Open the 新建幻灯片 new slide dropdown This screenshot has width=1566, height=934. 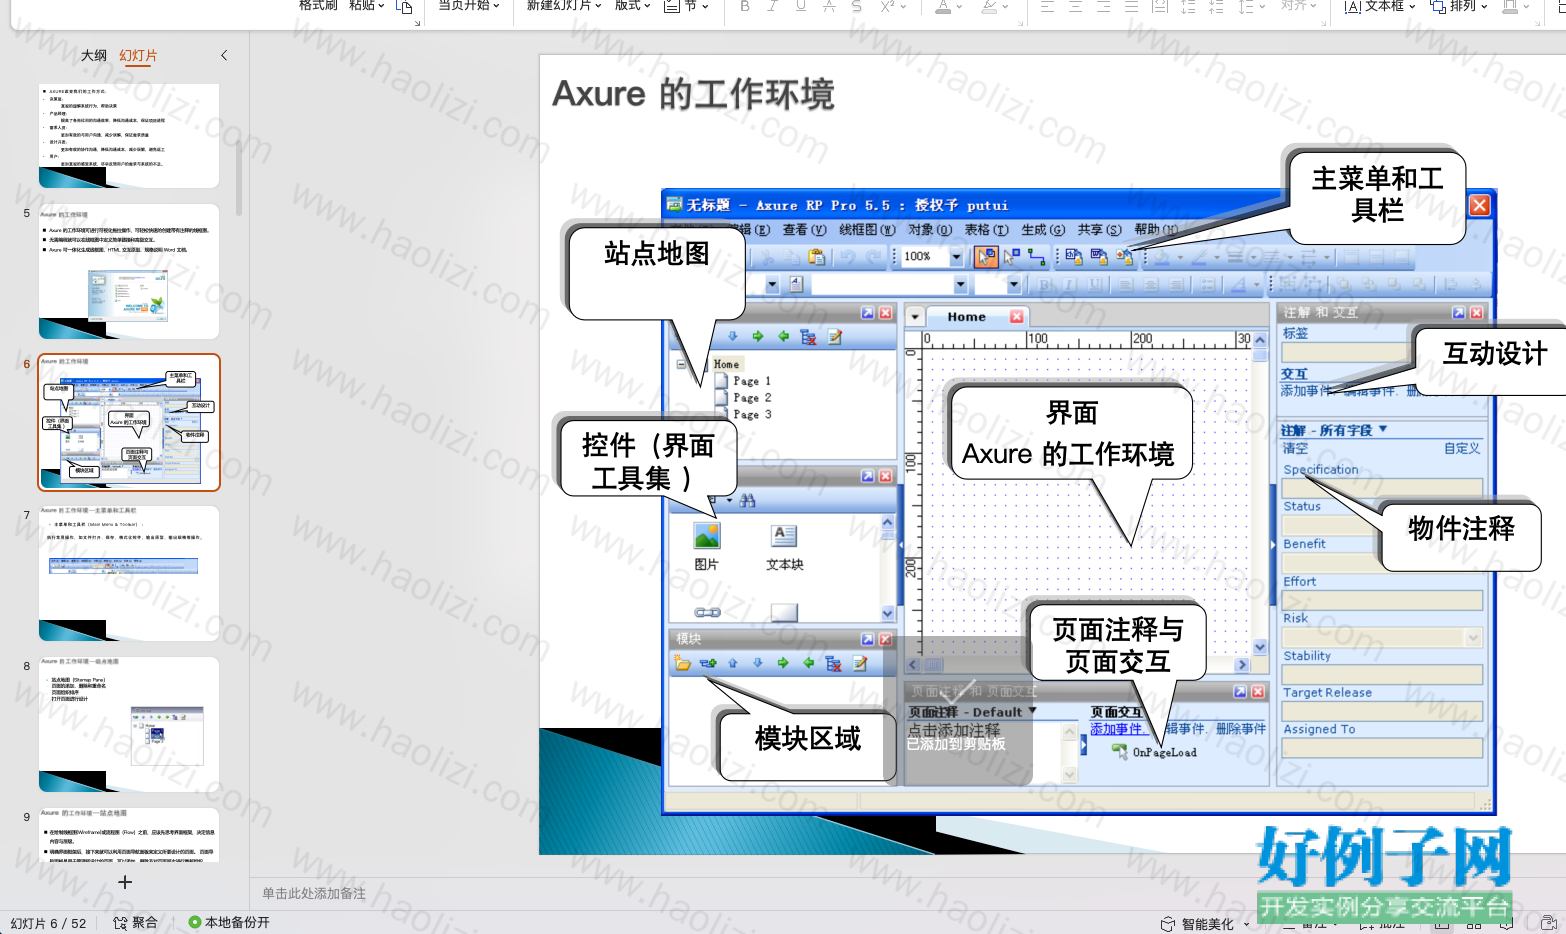pos(564,6)
